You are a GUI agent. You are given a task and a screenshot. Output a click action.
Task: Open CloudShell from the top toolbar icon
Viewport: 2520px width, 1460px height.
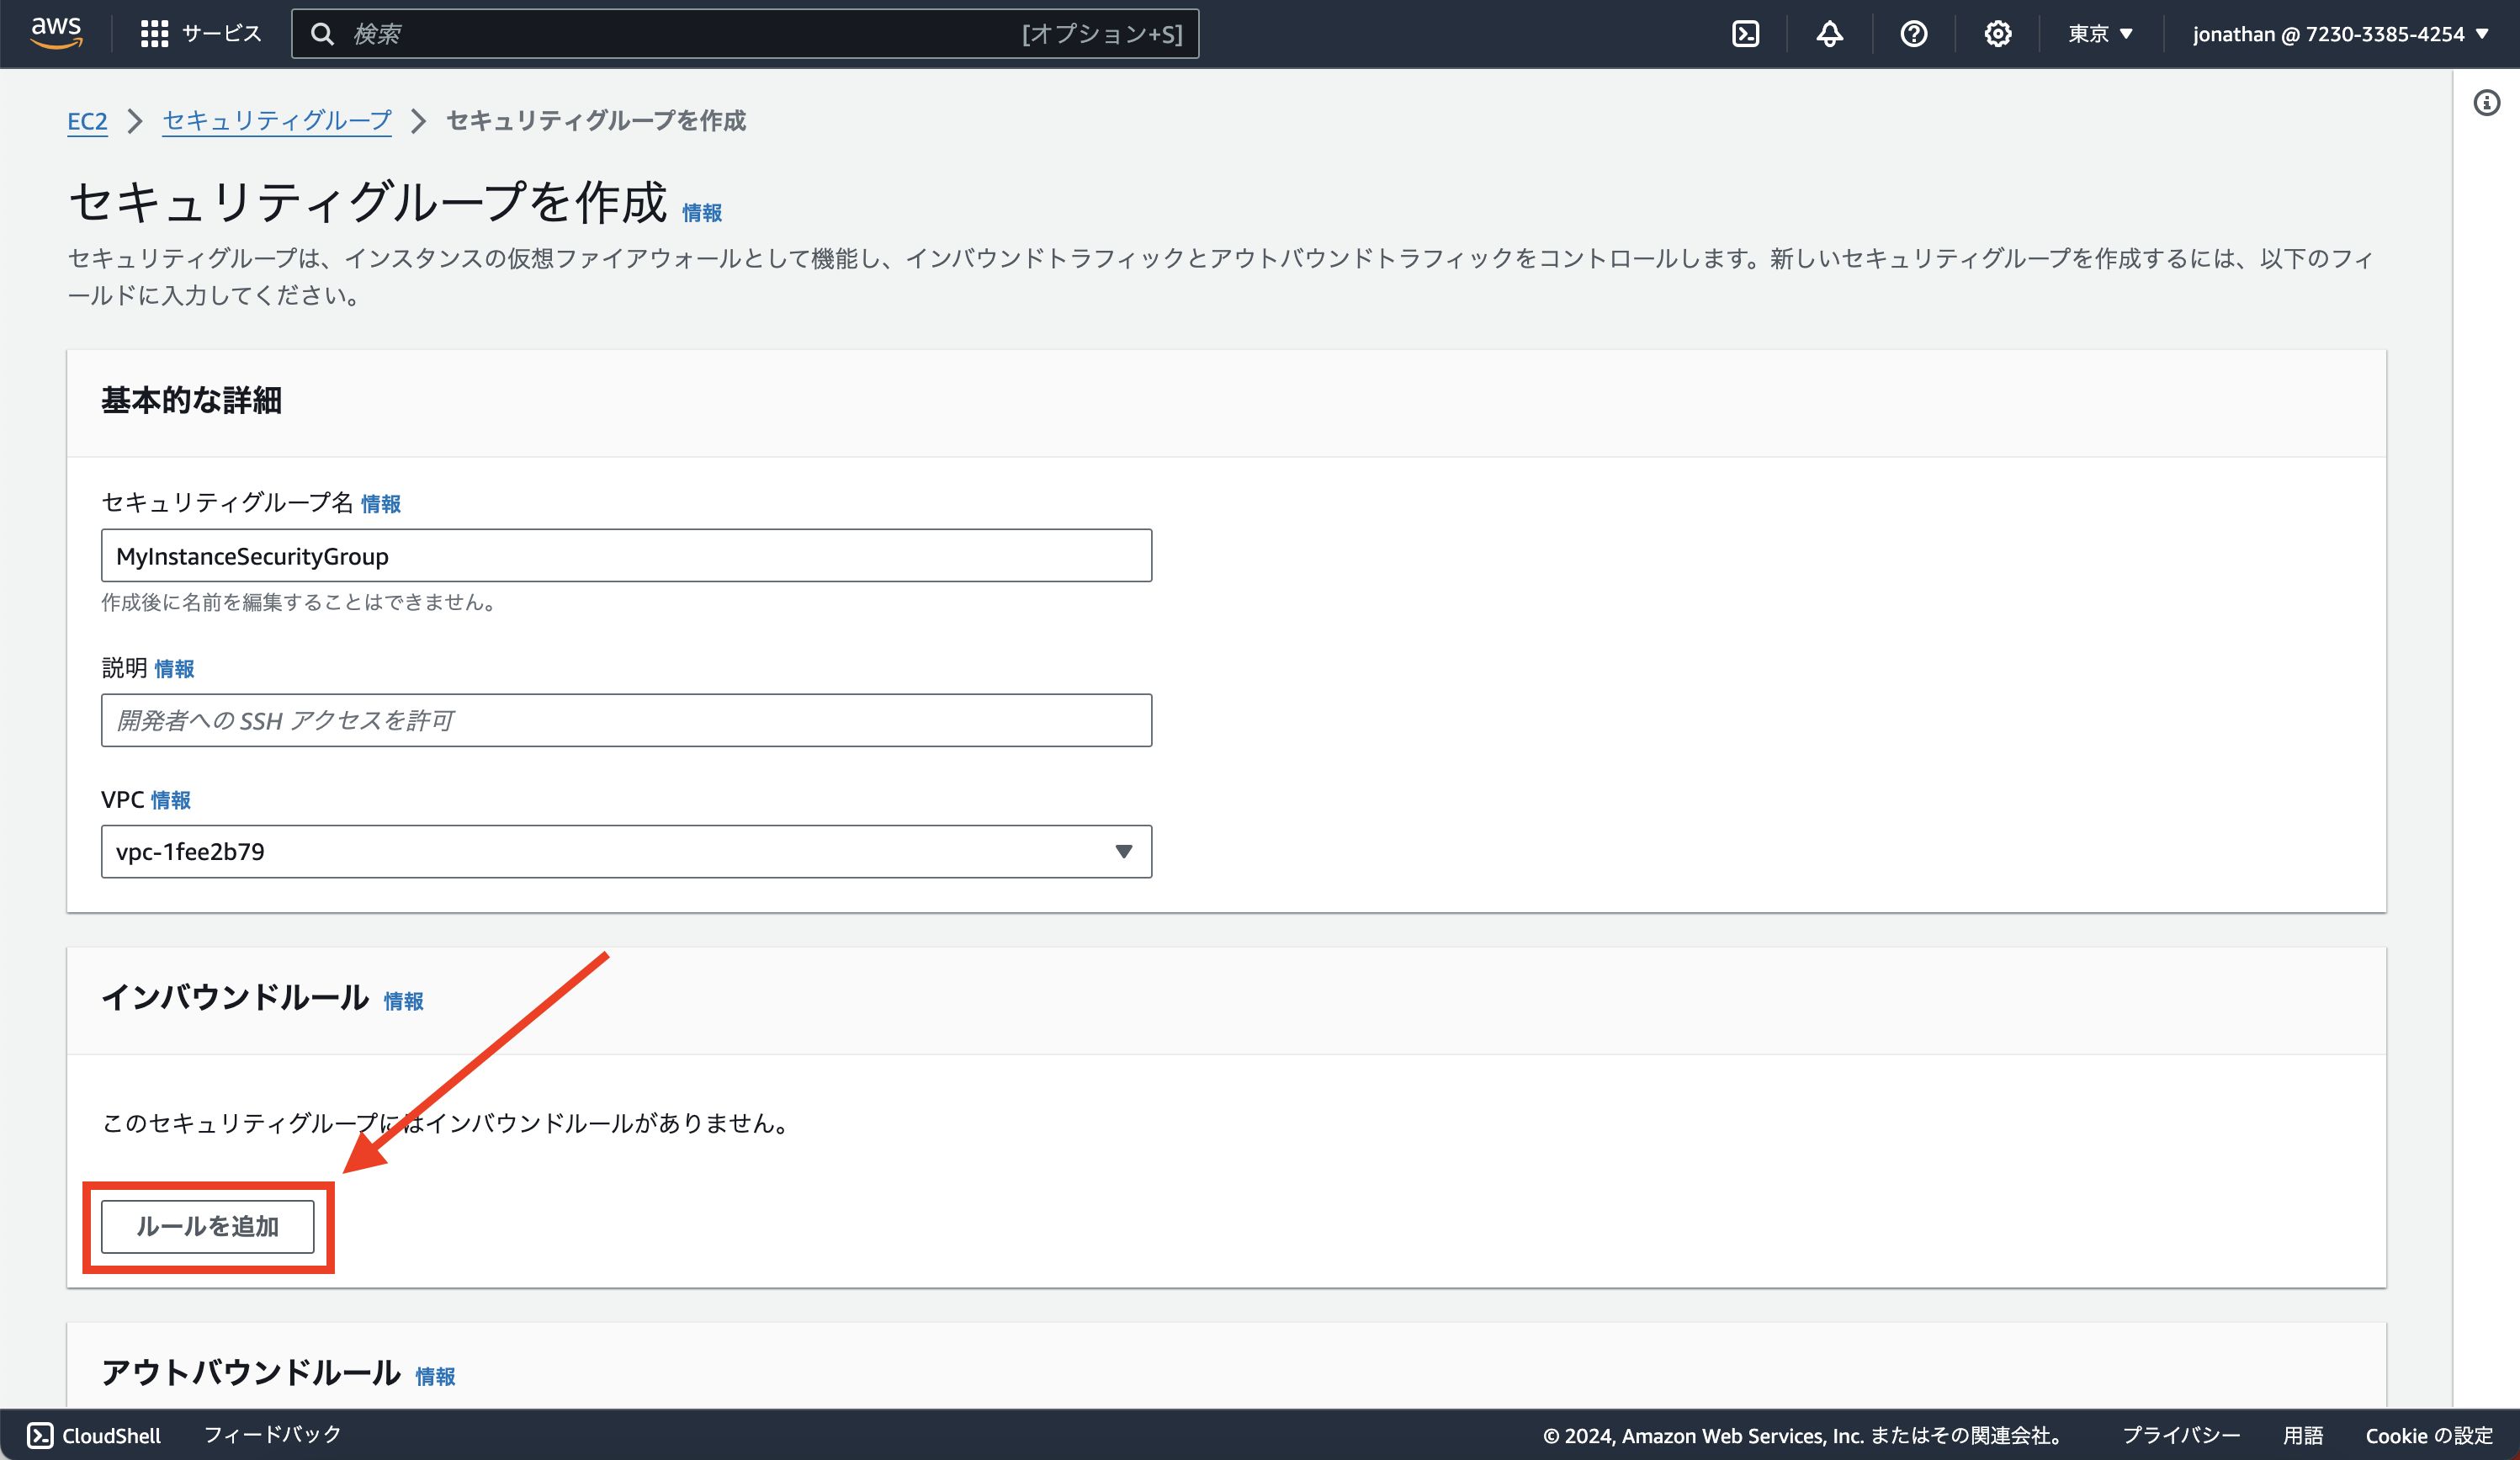coord(1746,33)
